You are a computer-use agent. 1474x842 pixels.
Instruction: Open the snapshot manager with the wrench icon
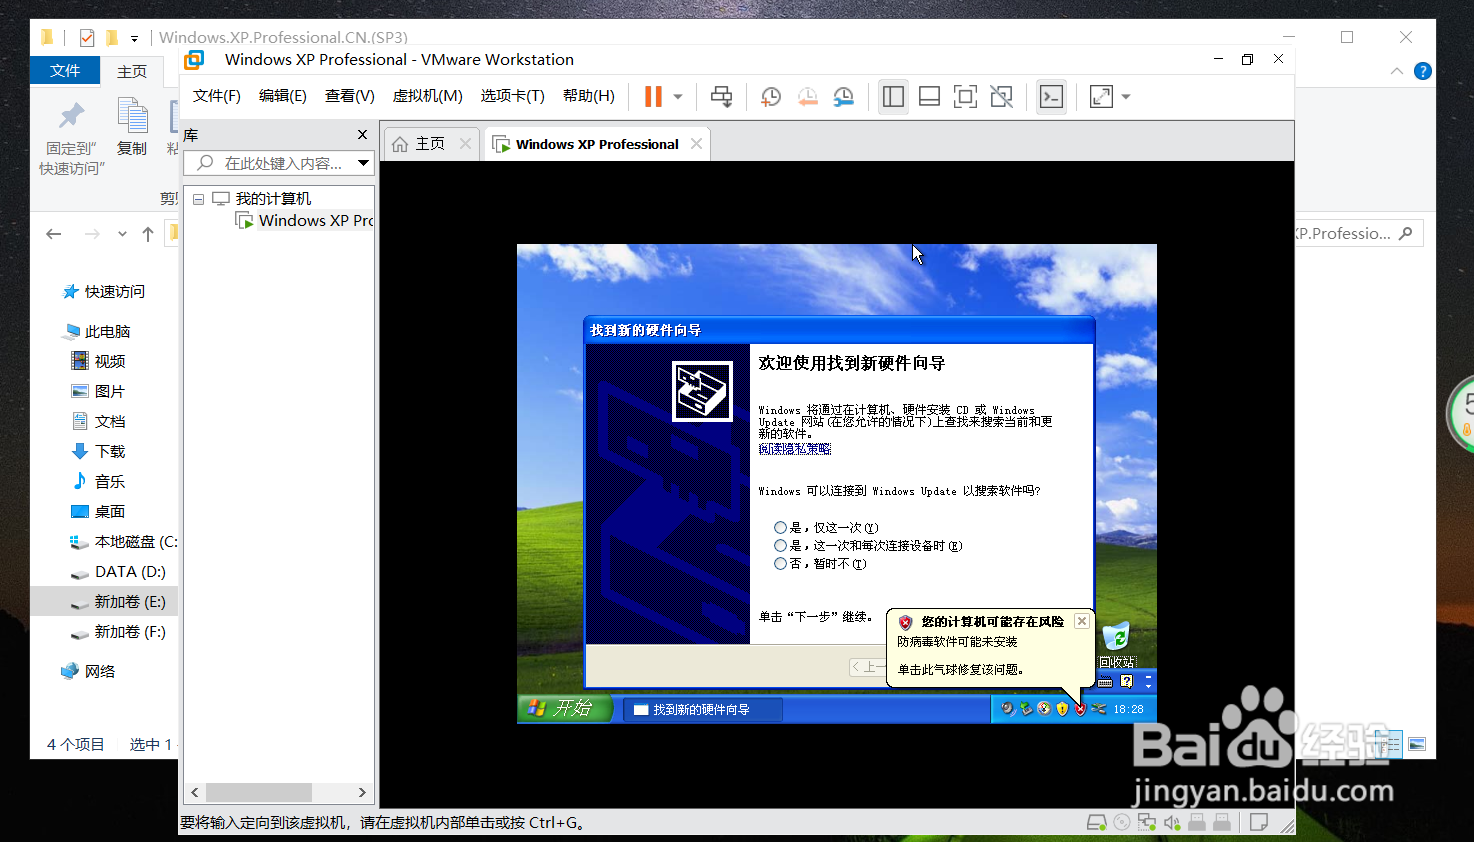tap(844, 97)
